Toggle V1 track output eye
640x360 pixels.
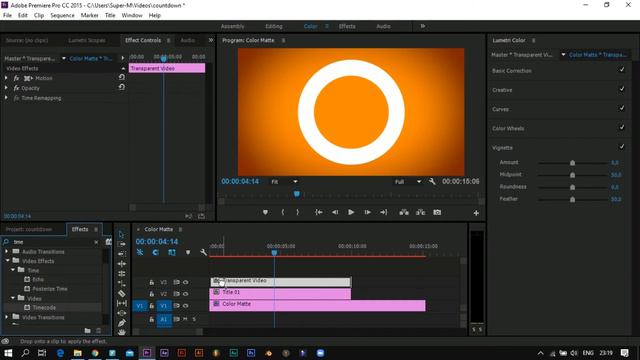pos(186,306)
